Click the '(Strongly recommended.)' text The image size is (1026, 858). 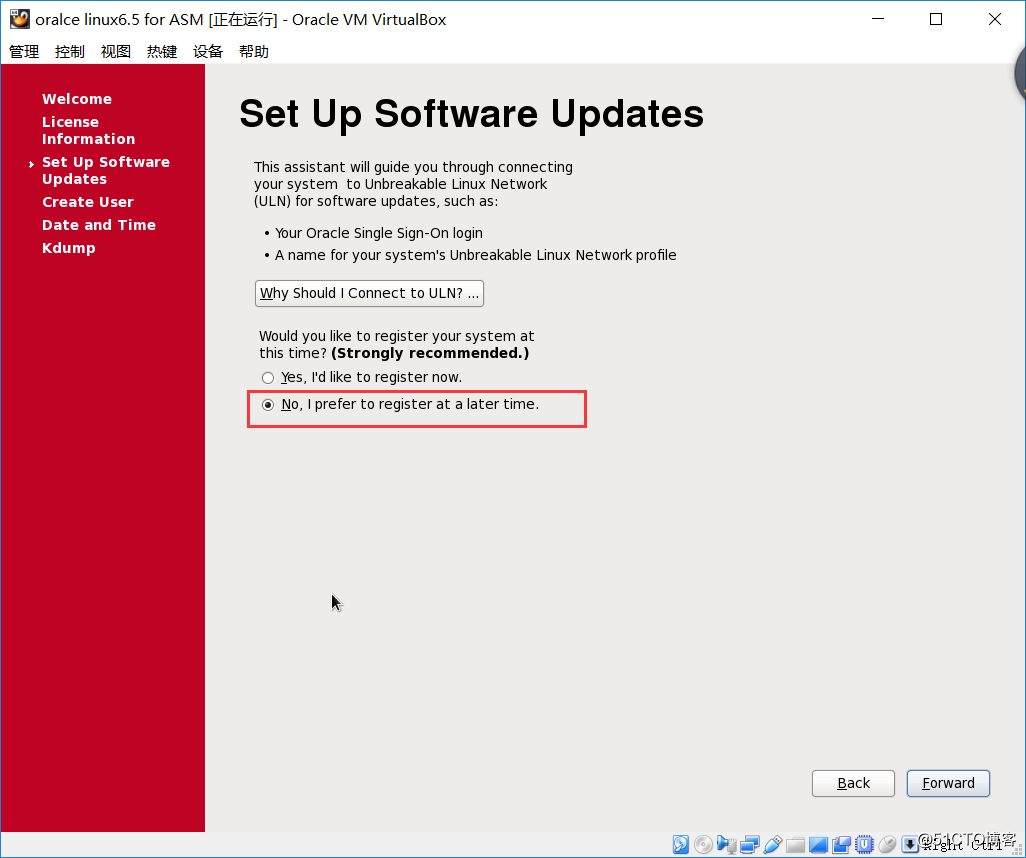430,353
